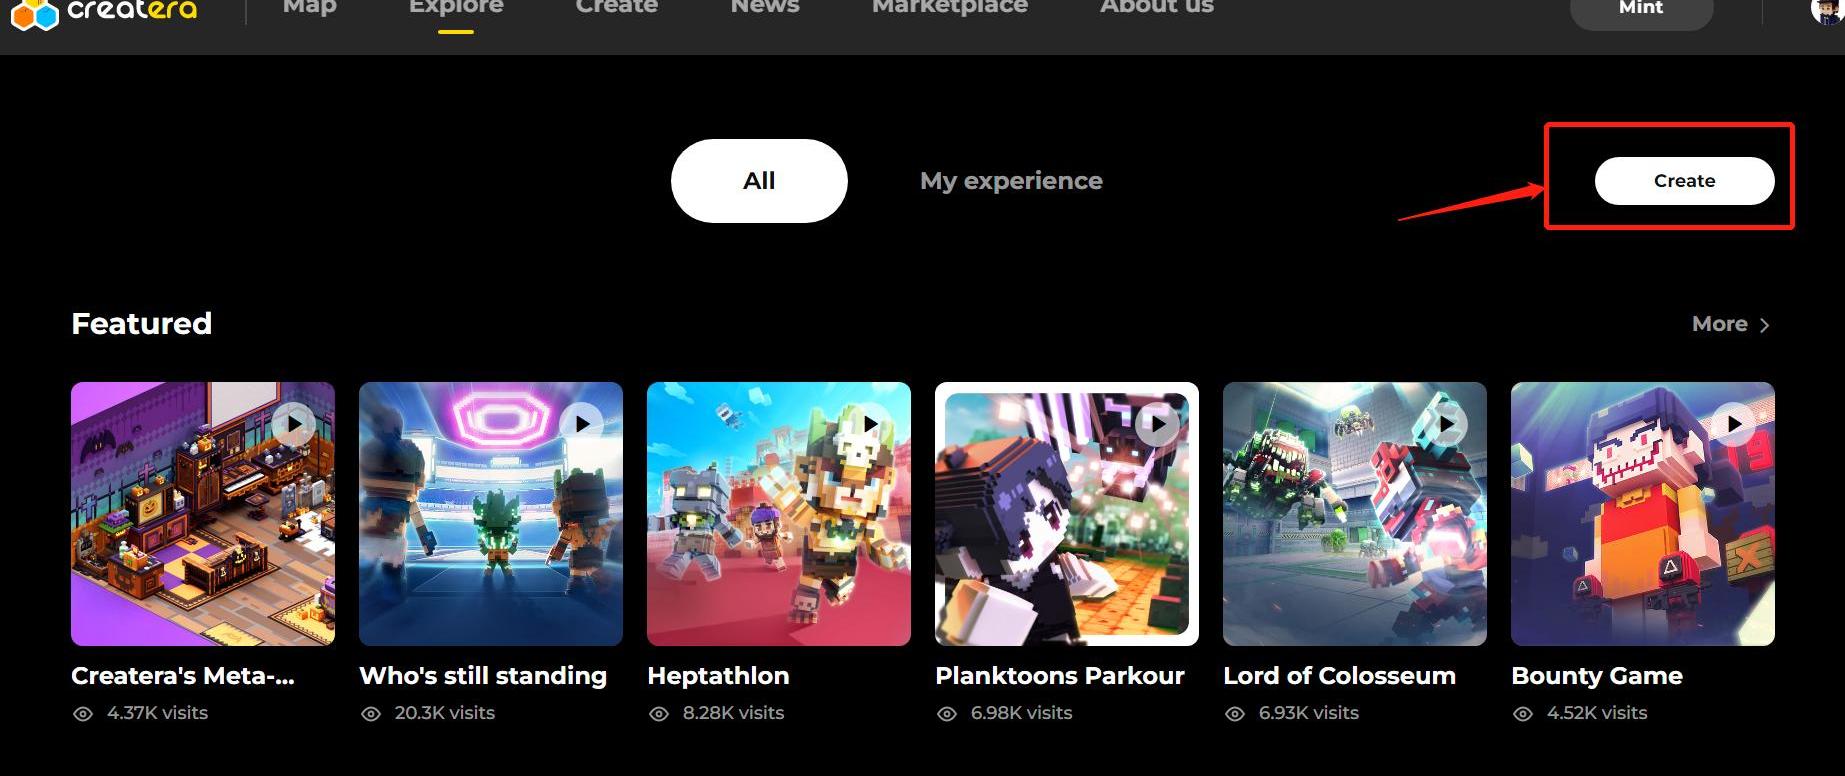Open the Marketplace menu item

pos(950,7)
